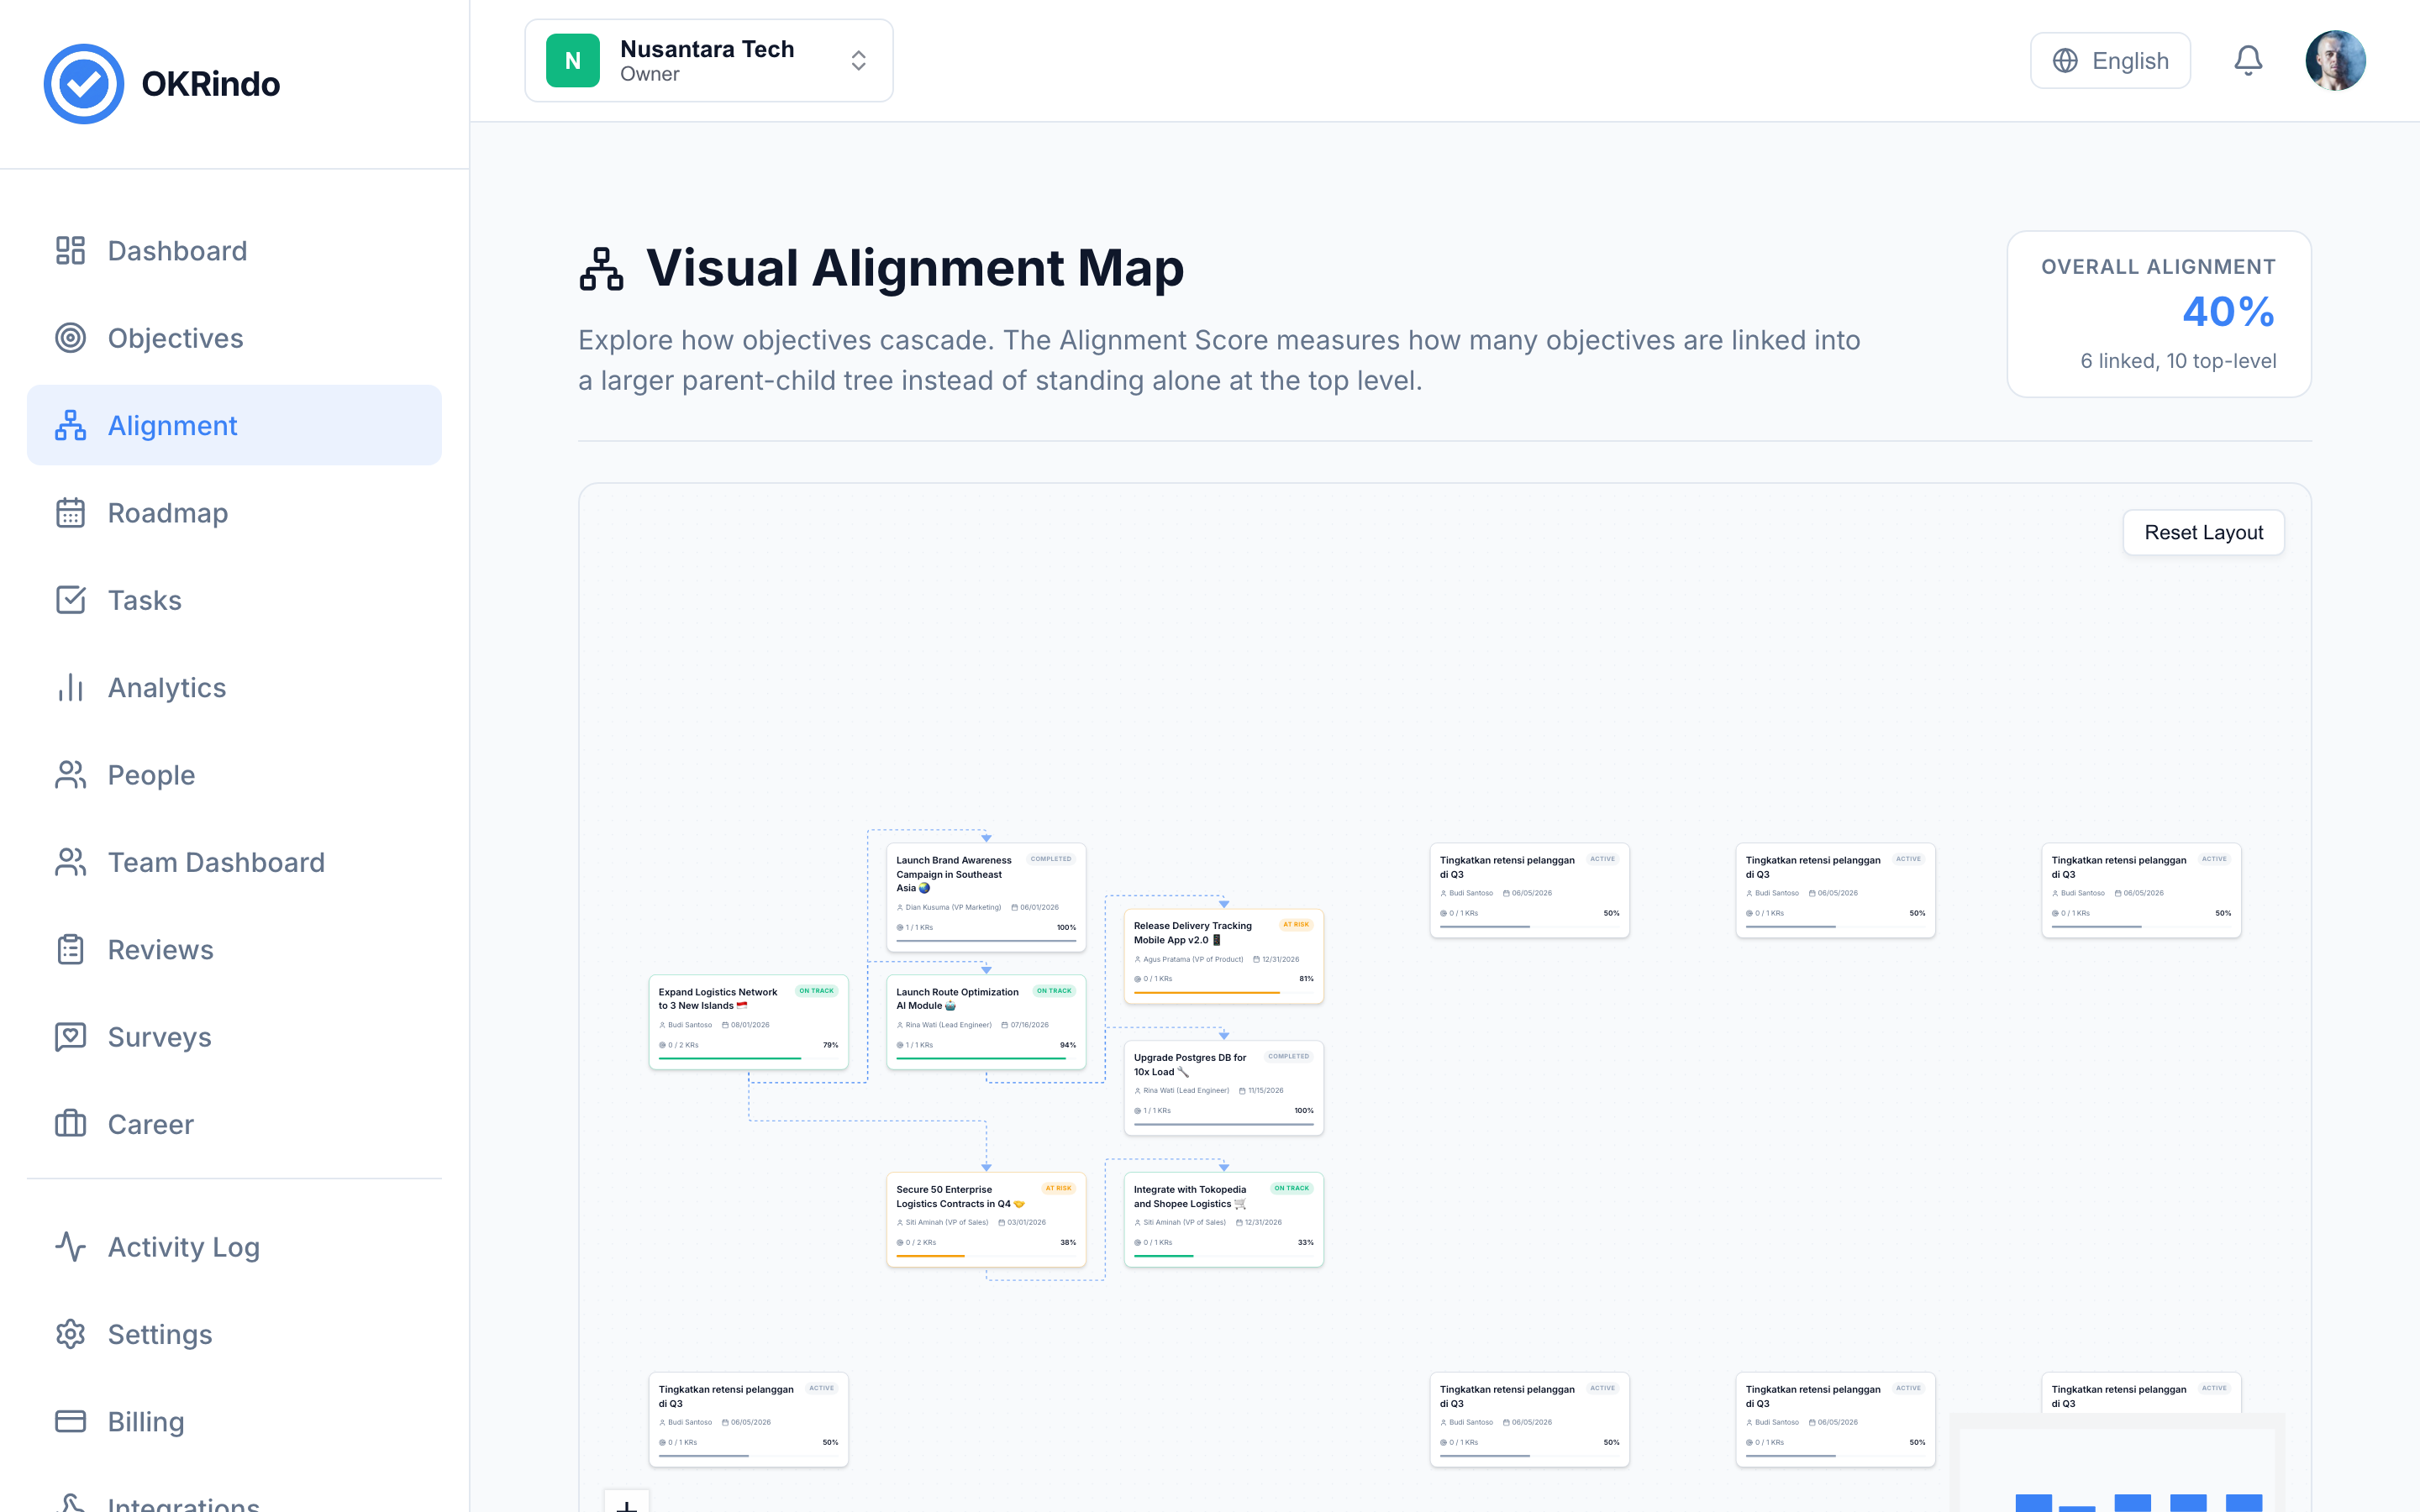Click the OKRindo checkmark logo

84,84
